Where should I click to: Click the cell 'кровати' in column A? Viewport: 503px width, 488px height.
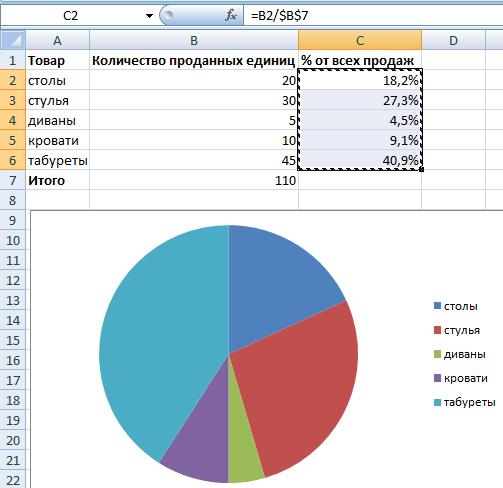58,140
